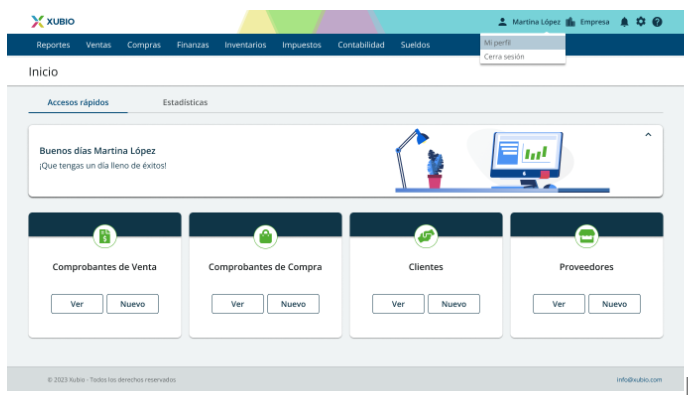
Task: Open the notifications bell
Action: click(x=624, y=22)
